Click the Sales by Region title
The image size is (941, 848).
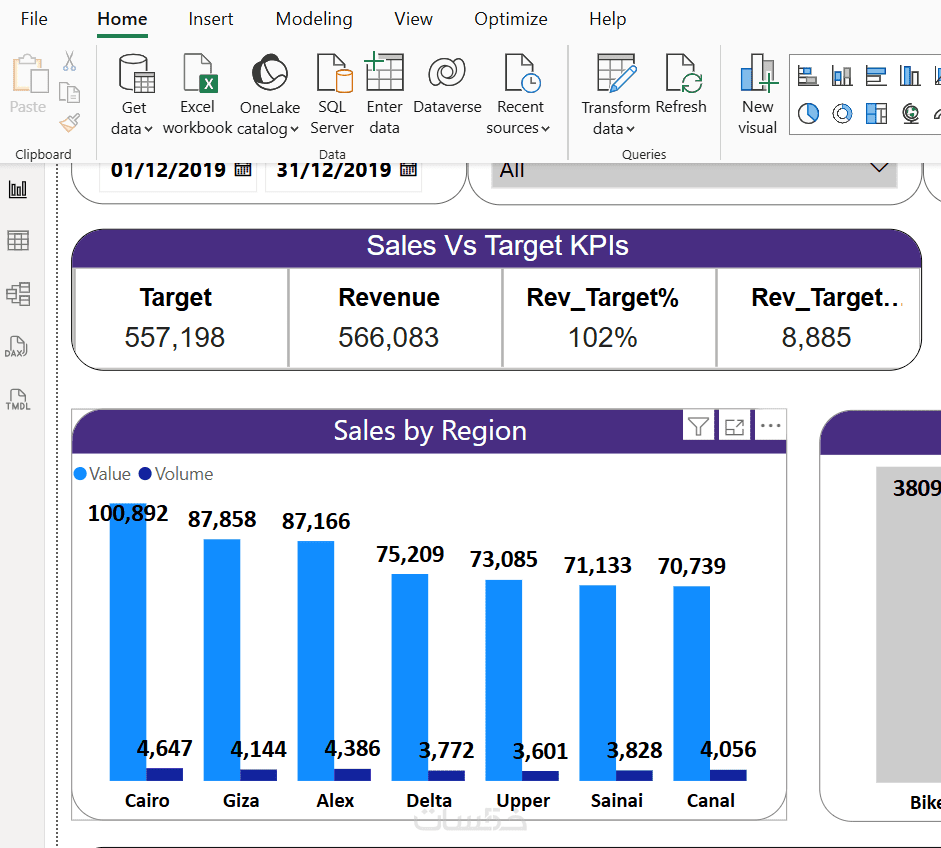click(x=430, y=431)
